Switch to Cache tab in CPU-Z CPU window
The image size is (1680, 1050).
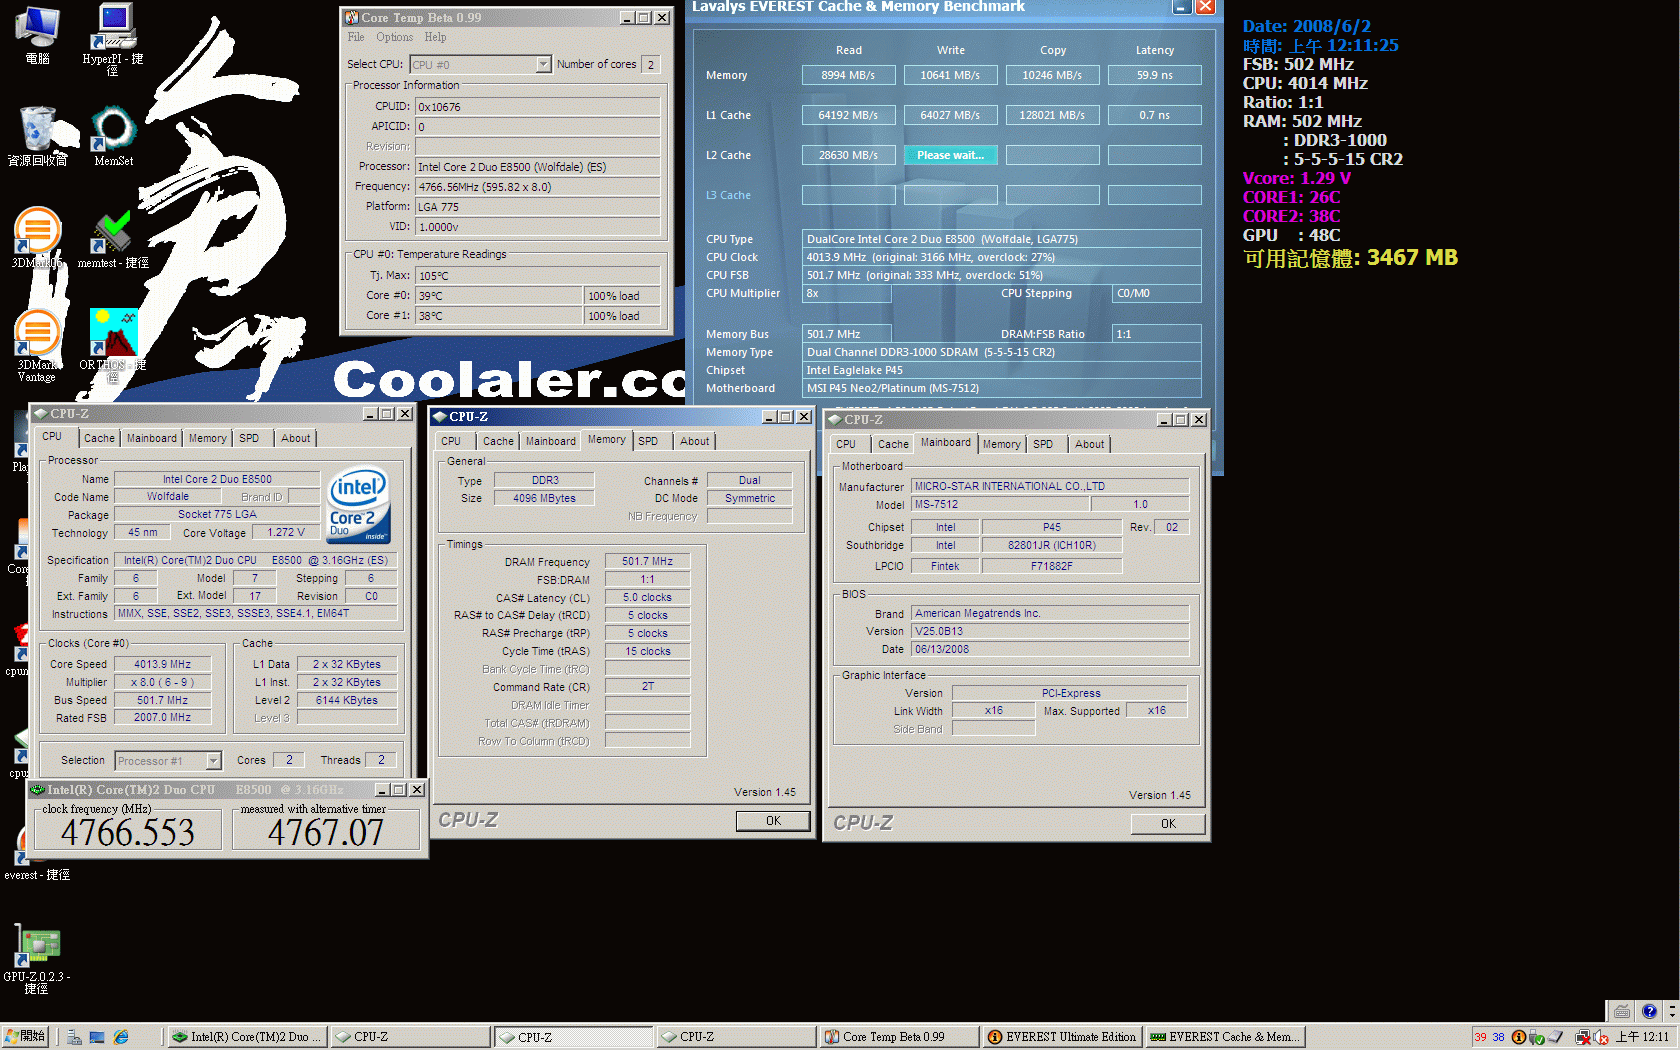click(99, 438)
